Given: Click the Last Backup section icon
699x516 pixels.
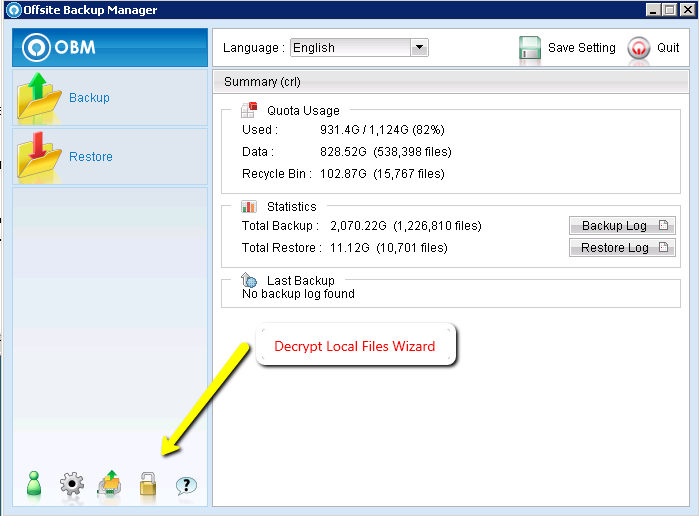Looking at the screenshot, I should coord(249,281).
